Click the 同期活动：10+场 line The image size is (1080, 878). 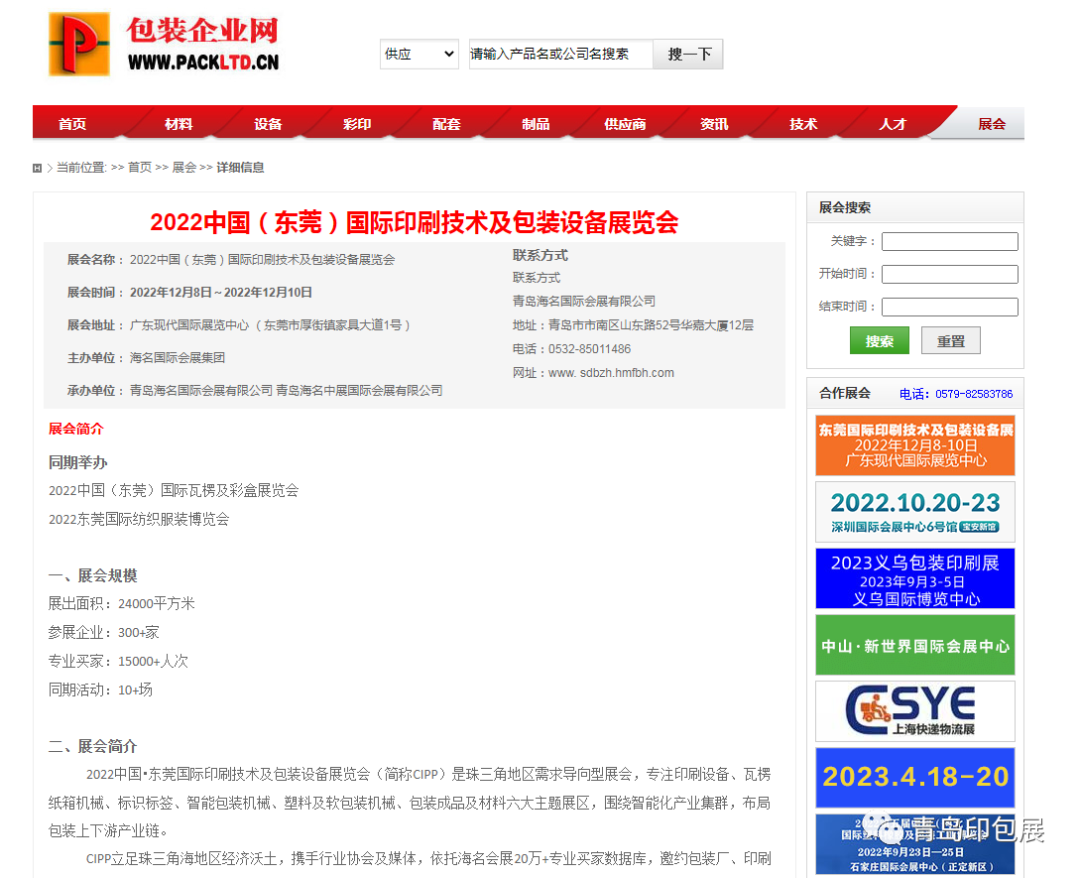(101, 689)
